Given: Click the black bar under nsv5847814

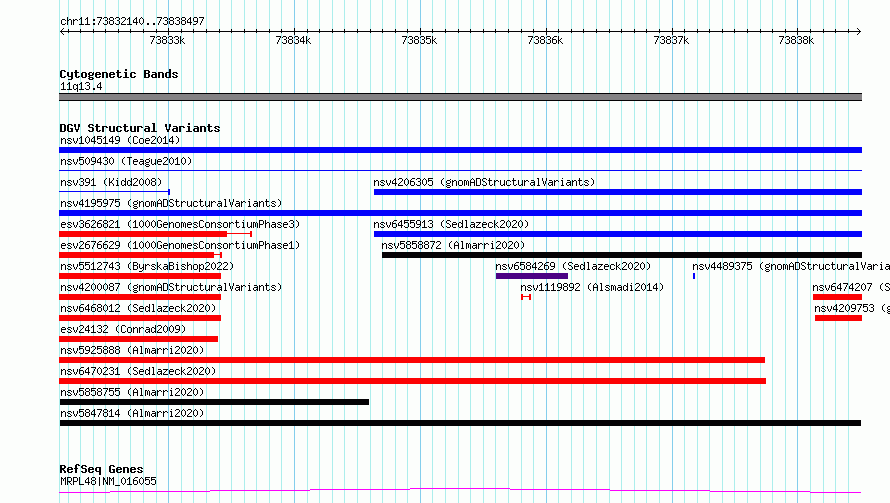Looking at the screenshot, I should pyautogui.click(x=460, y=423).
